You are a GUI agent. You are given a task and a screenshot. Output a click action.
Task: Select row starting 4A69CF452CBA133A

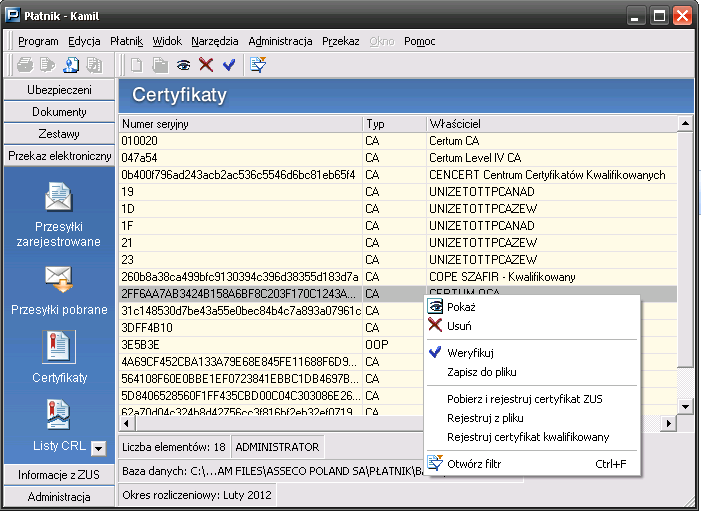271,362
